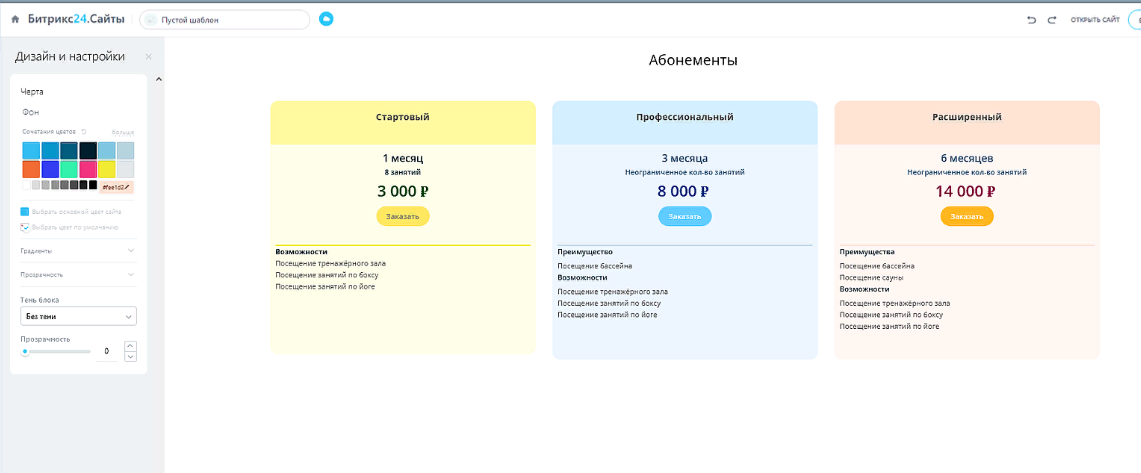Pick the royal blue color swatch
Screen dimensions: 1141x473
point(50,170)
